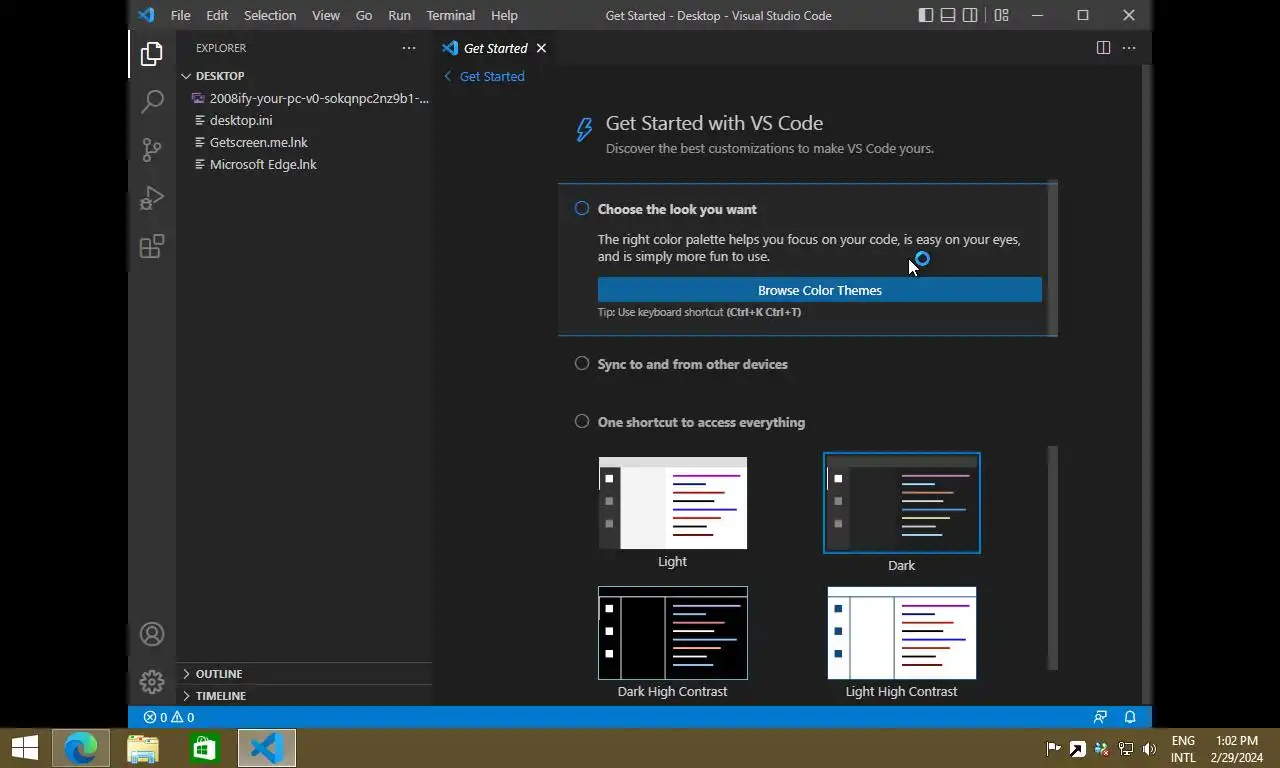Image resolution: width=1280 pixels, height=768 pixels.
Task: Choose the Dark High Contrast theme thumbnail
Action: point(672,633)
